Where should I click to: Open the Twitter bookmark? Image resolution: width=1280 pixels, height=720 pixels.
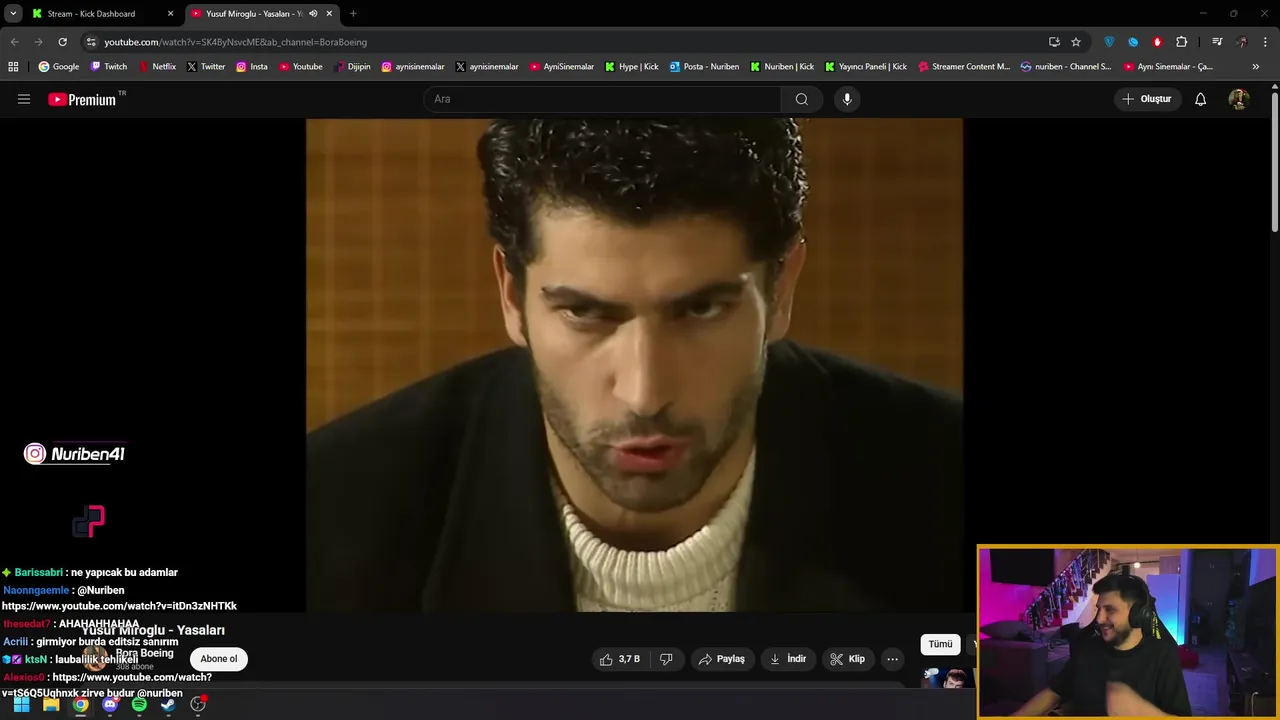pyautogui.click(x=205, y=67)
